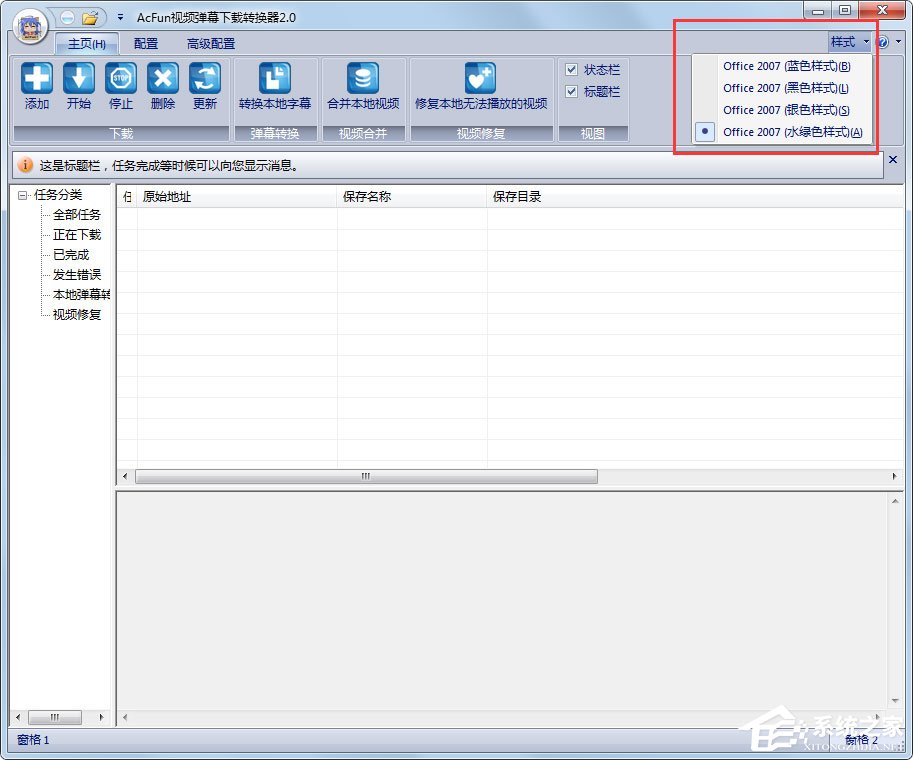Select 已完成 in the task tree
The width and height of the screenshot is (913, 760).
(71, 254)
